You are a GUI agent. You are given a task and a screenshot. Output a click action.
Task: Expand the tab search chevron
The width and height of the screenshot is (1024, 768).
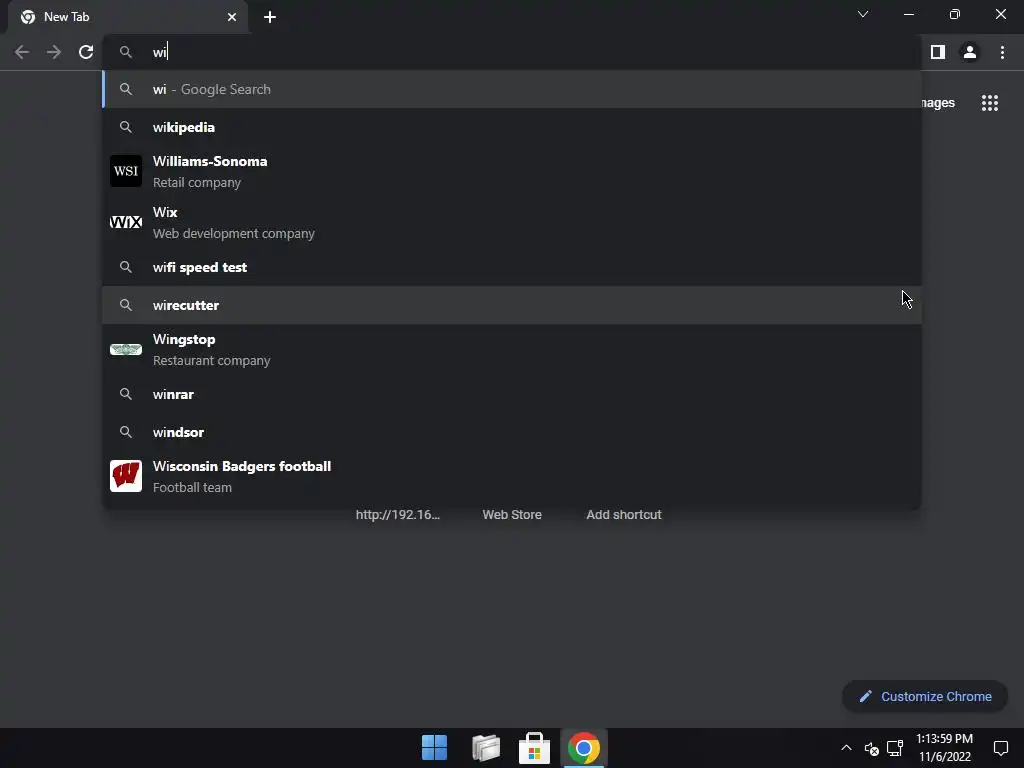tap(863, 14)
